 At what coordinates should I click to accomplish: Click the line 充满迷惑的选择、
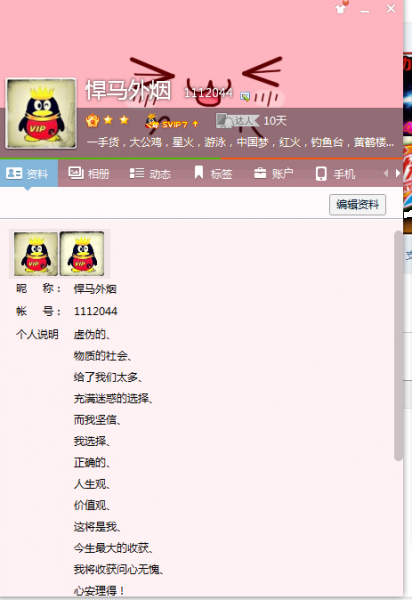(113, 398)
